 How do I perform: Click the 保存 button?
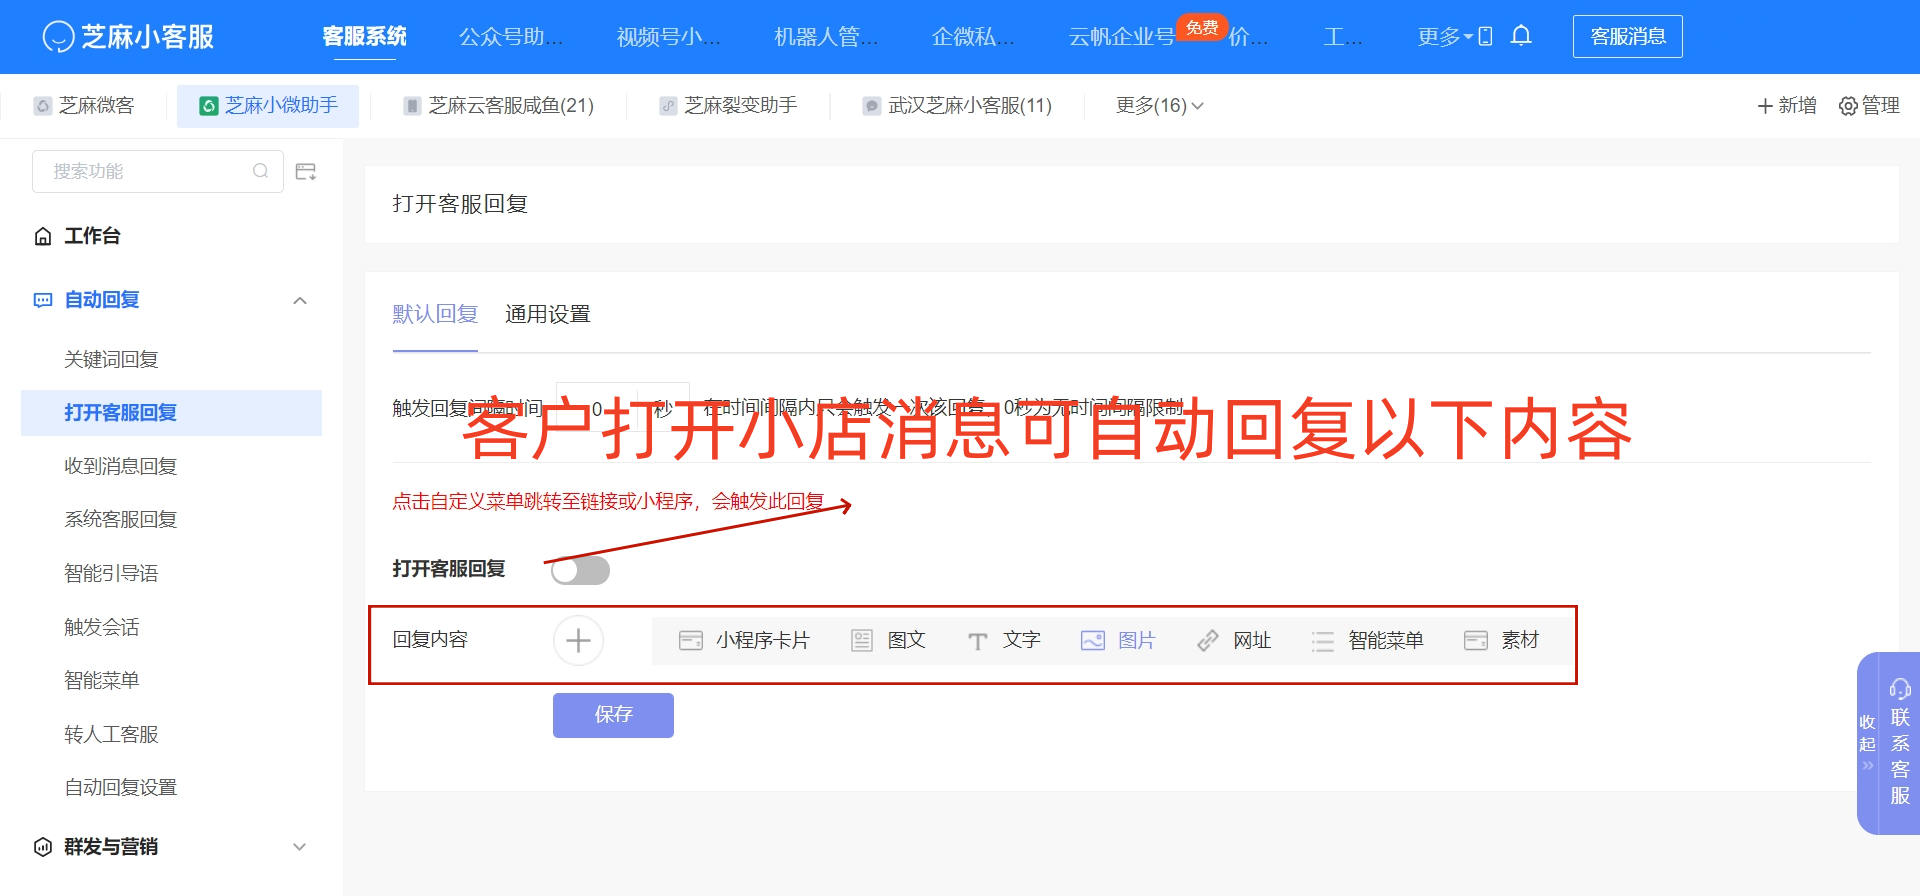tap(613, 715)
